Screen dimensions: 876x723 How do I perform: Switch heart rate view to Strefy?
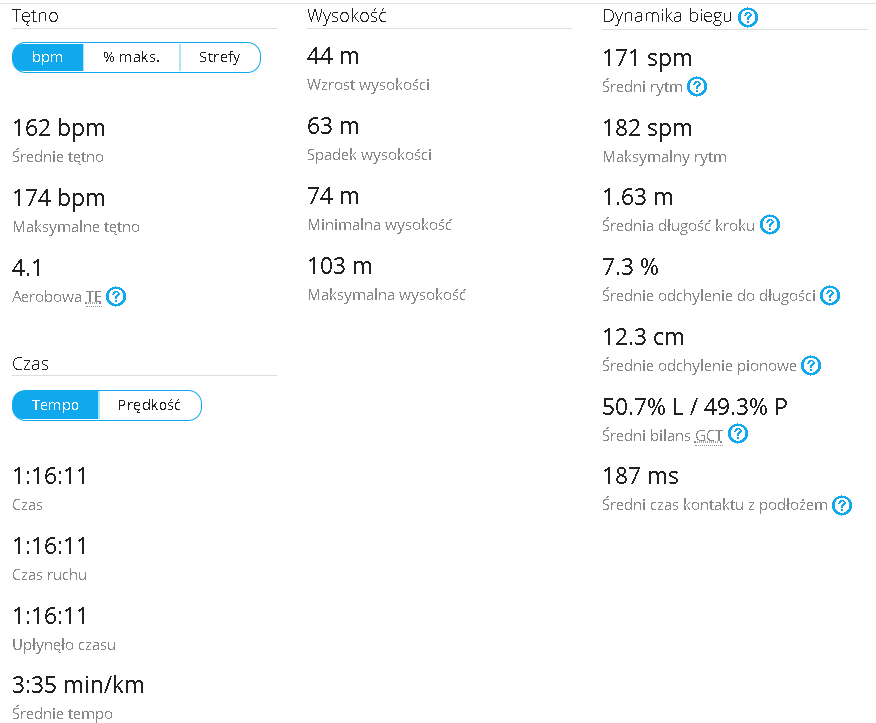tap(220, 57)
